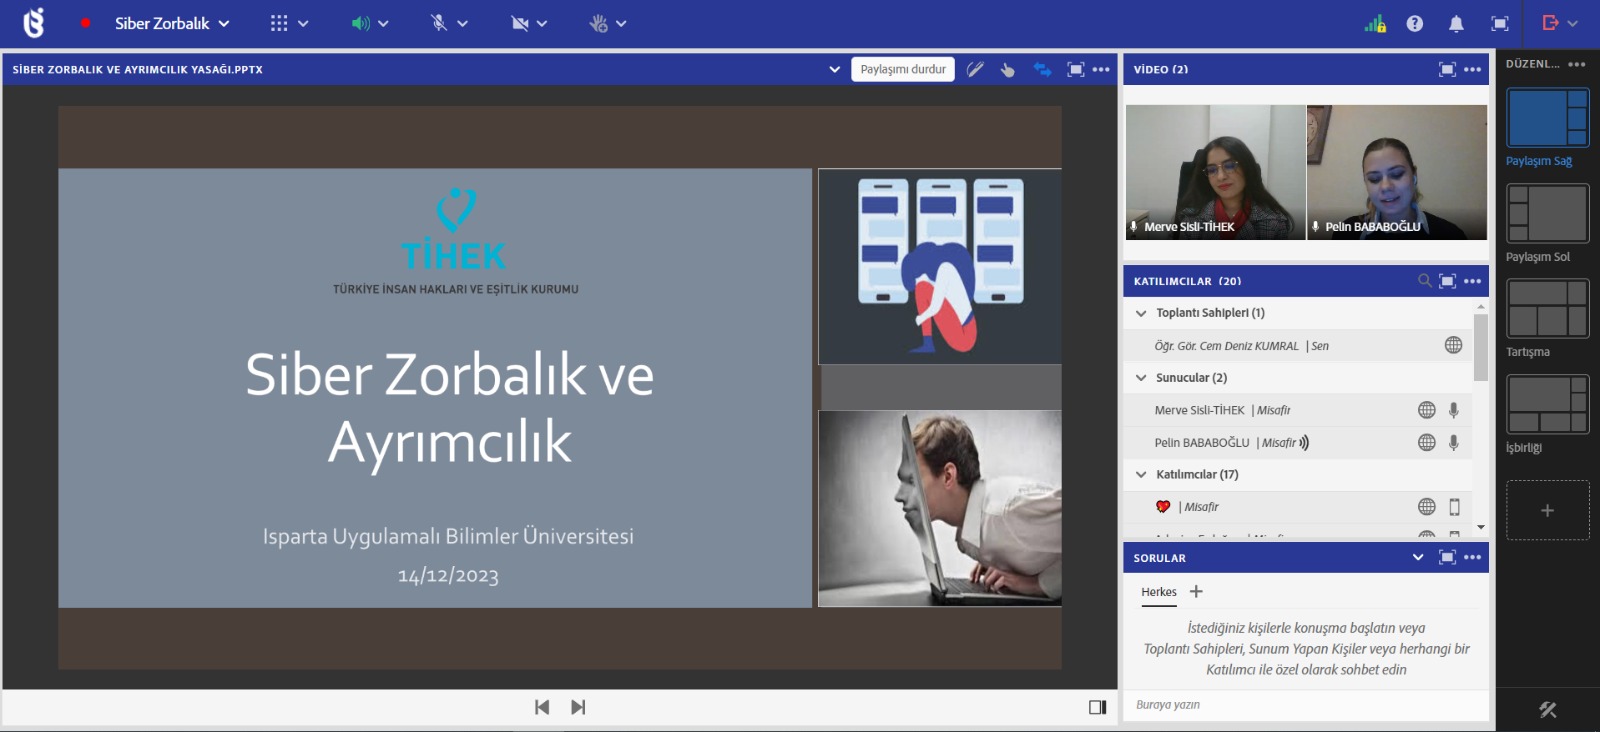1600x732 pixels.
Task: Click the Paylaşımı durdur button
Action: tap(903, 69)
